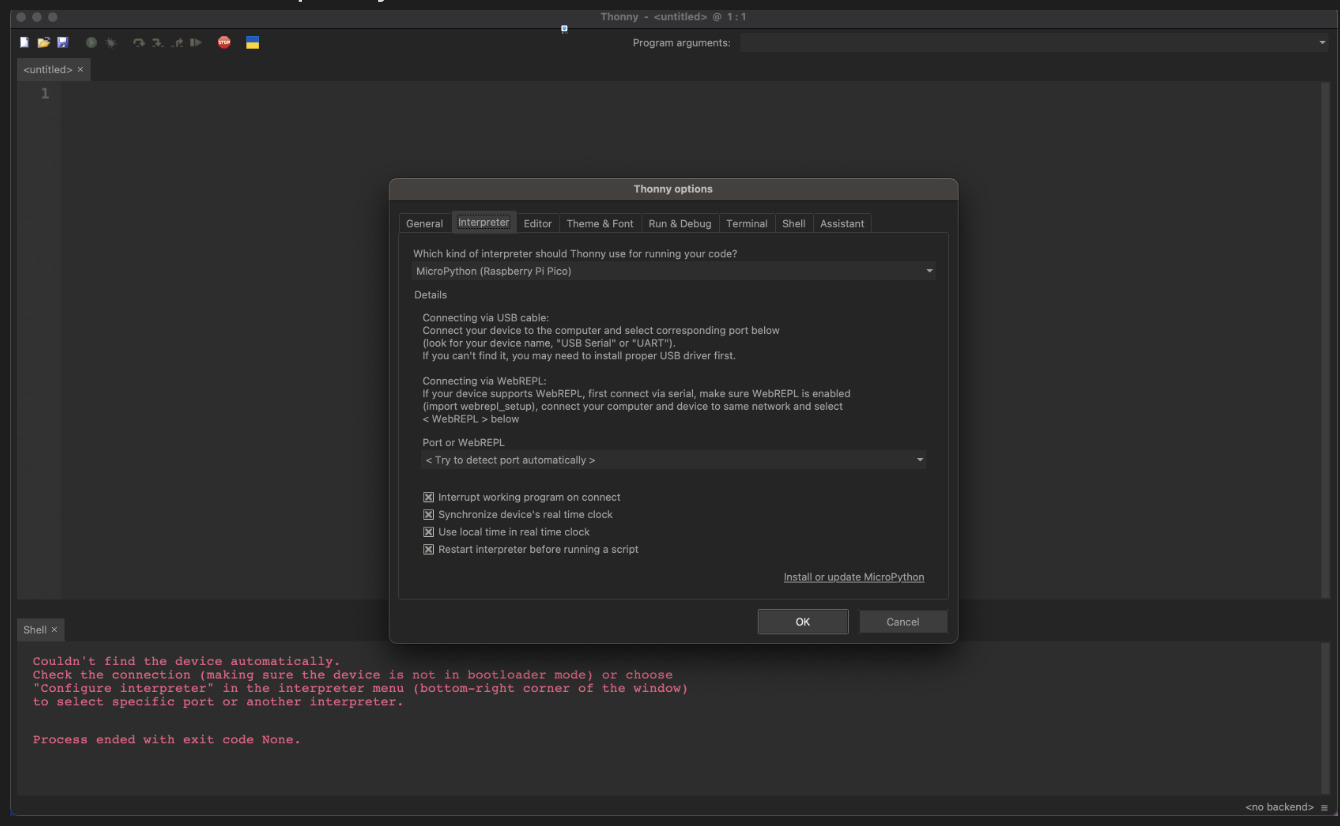Click the Ukraine flag icon
The width and height of the screenshot is (1340, 826).
point(253,43)
